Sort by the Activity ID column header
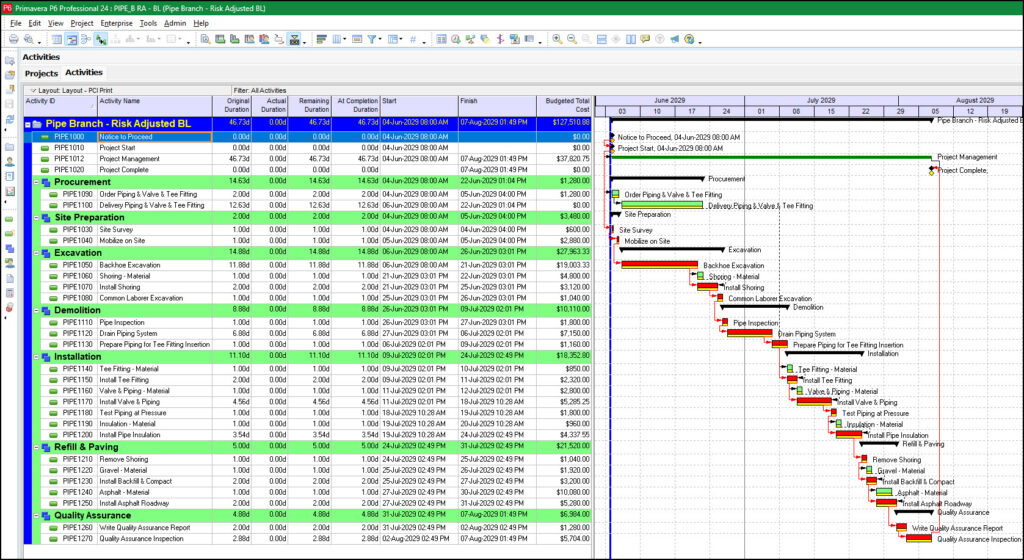 click(60, 106)
